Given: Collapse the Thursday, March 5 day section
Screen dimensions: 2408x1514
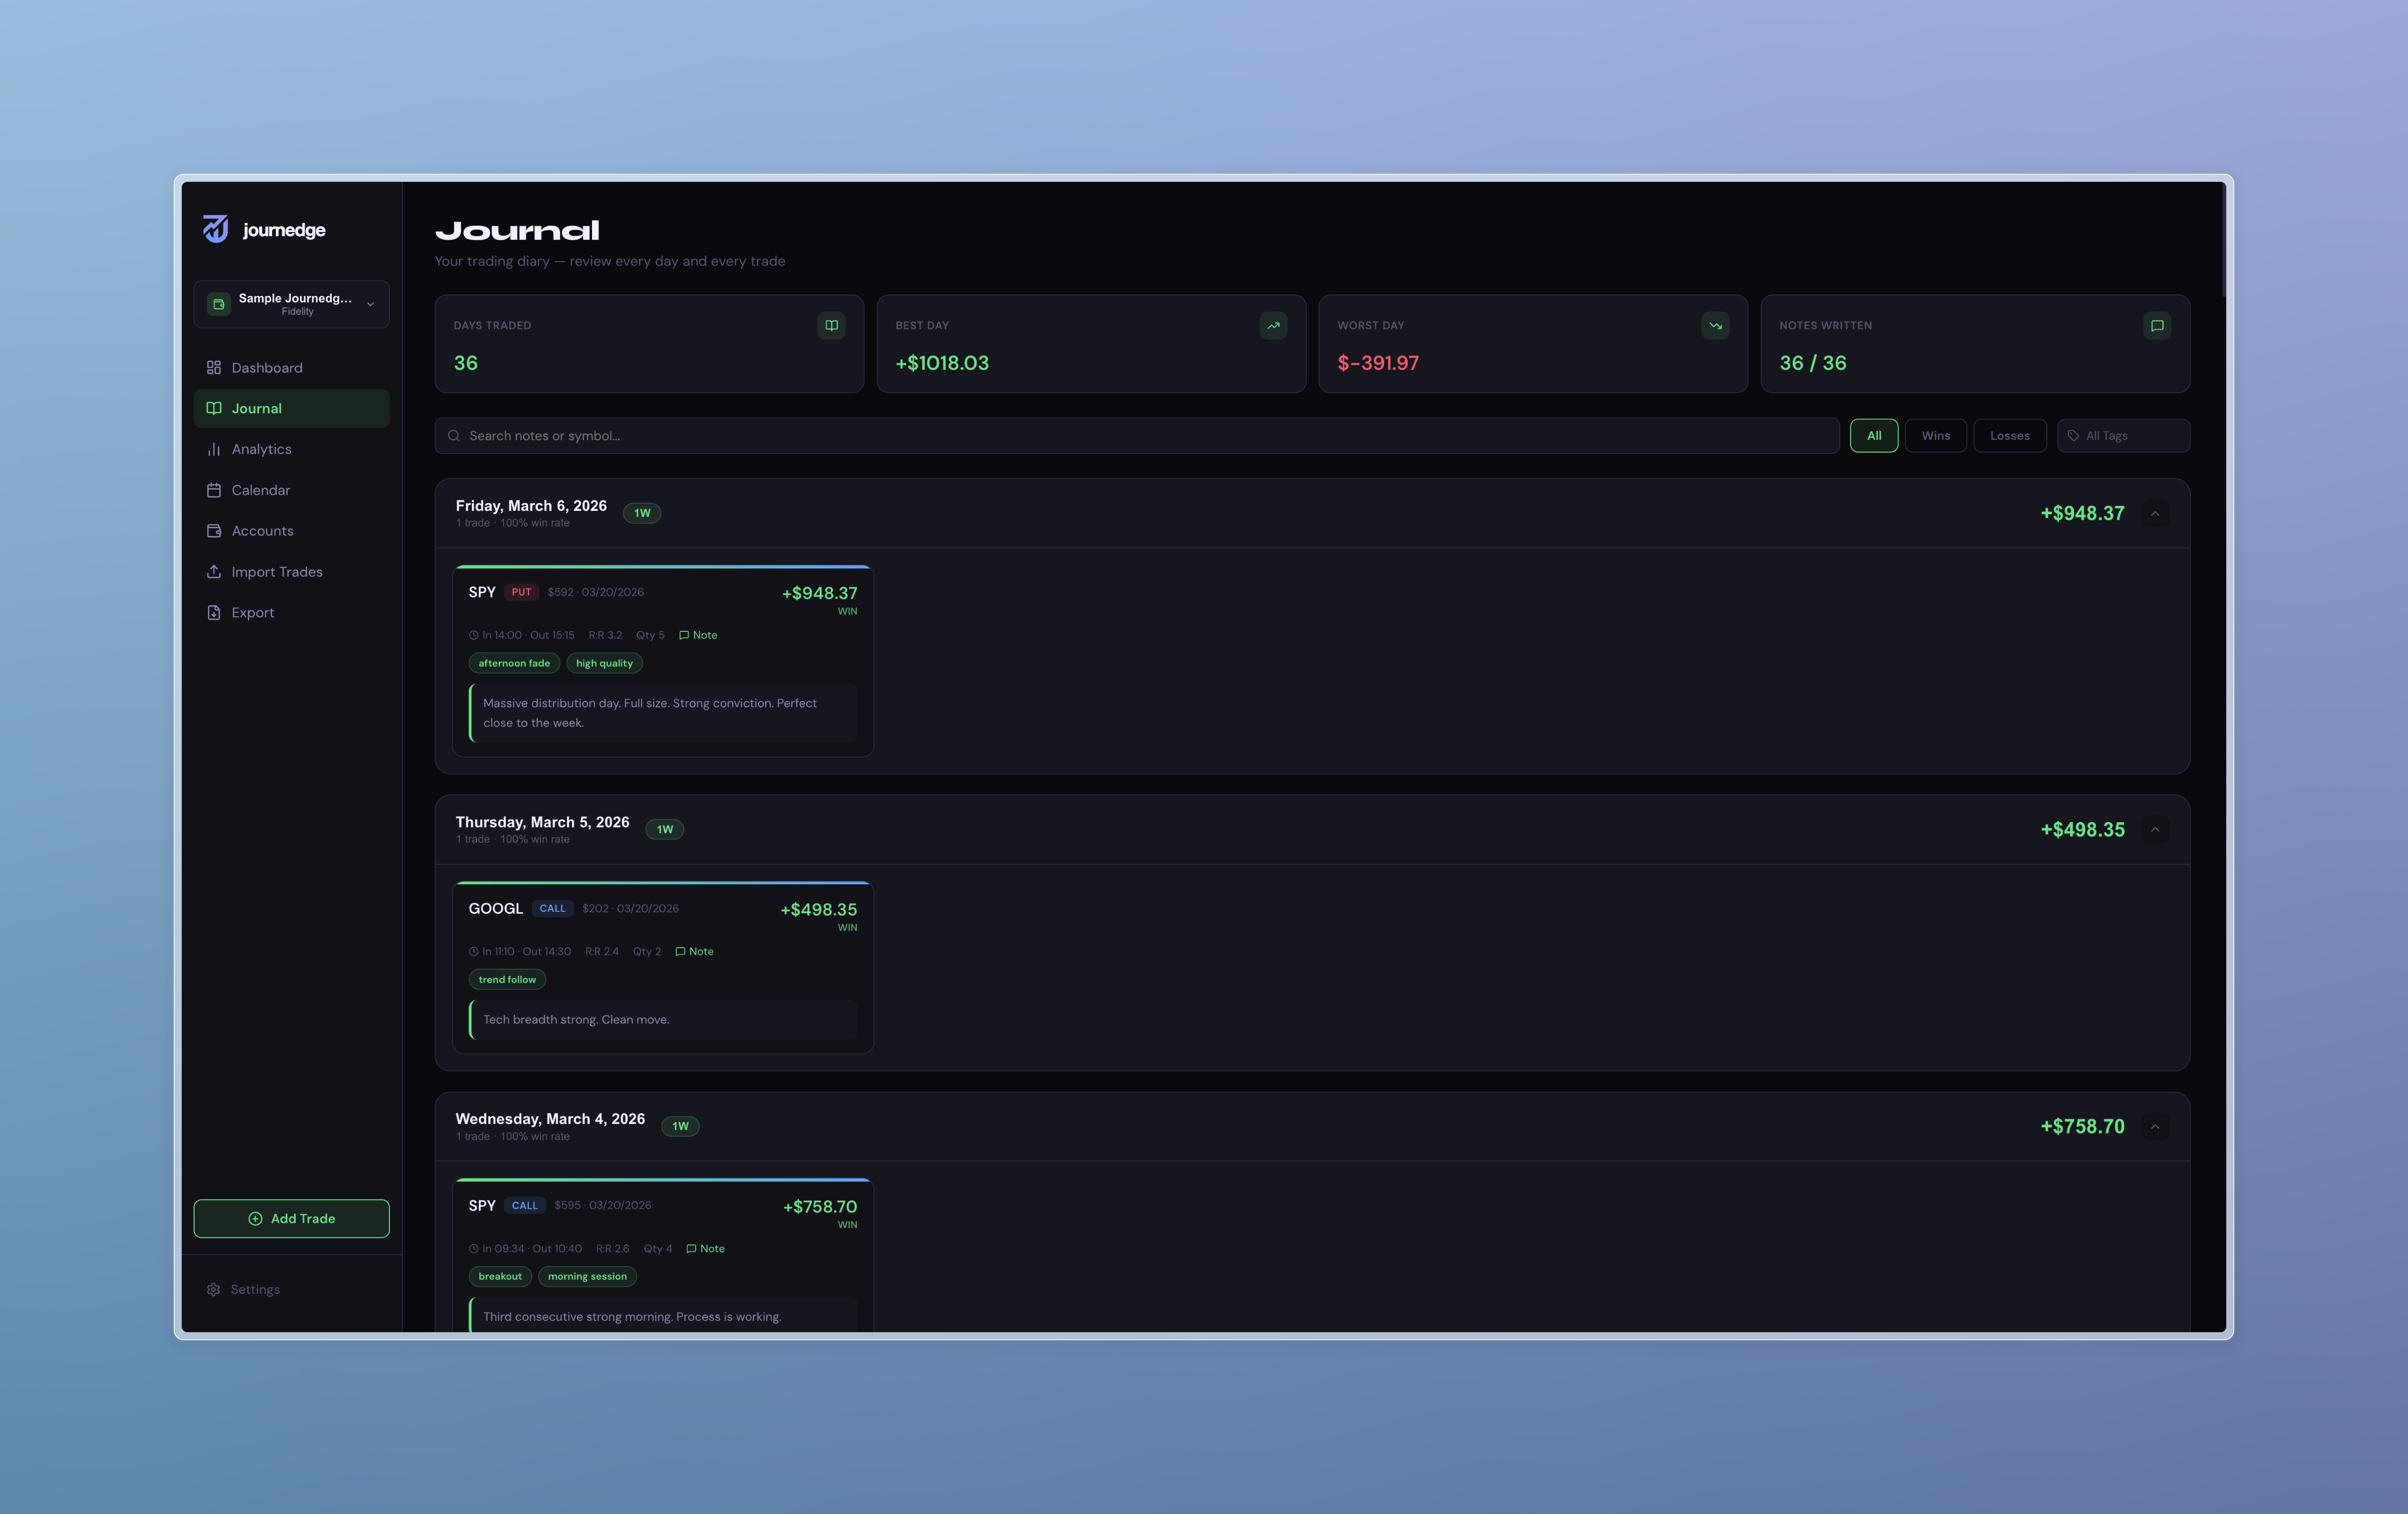Looking at the screenshot, I should tap(2155, 830).
